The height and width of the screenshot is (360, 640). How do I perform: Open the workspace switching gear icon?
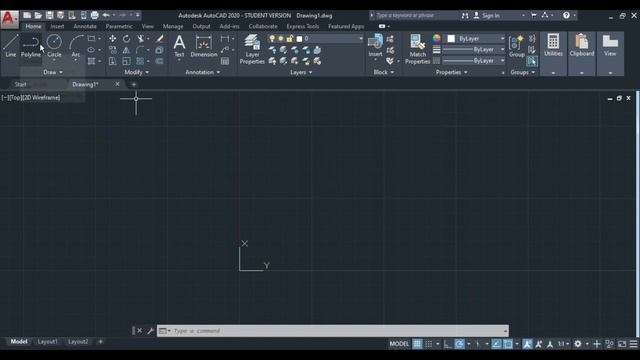pos(578,344)
